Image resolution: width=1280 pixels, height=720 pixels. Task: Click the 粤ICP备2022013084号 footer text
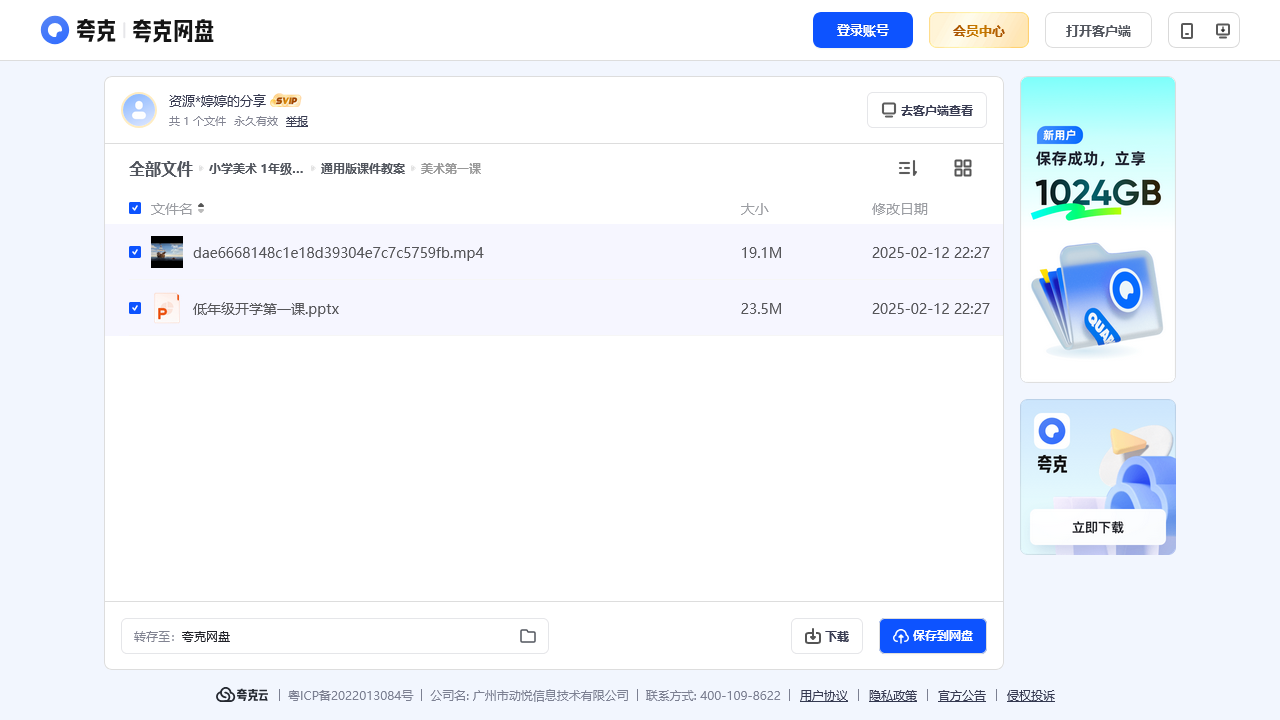[x=350, y=696]
